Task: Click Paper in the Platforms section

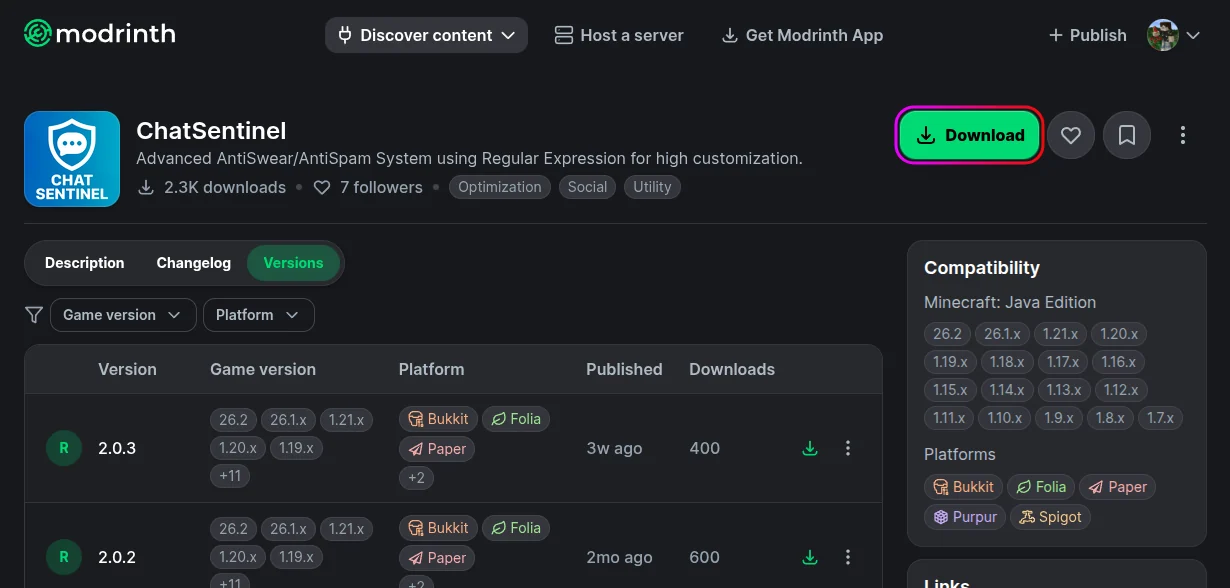Action: (1117, 487)
